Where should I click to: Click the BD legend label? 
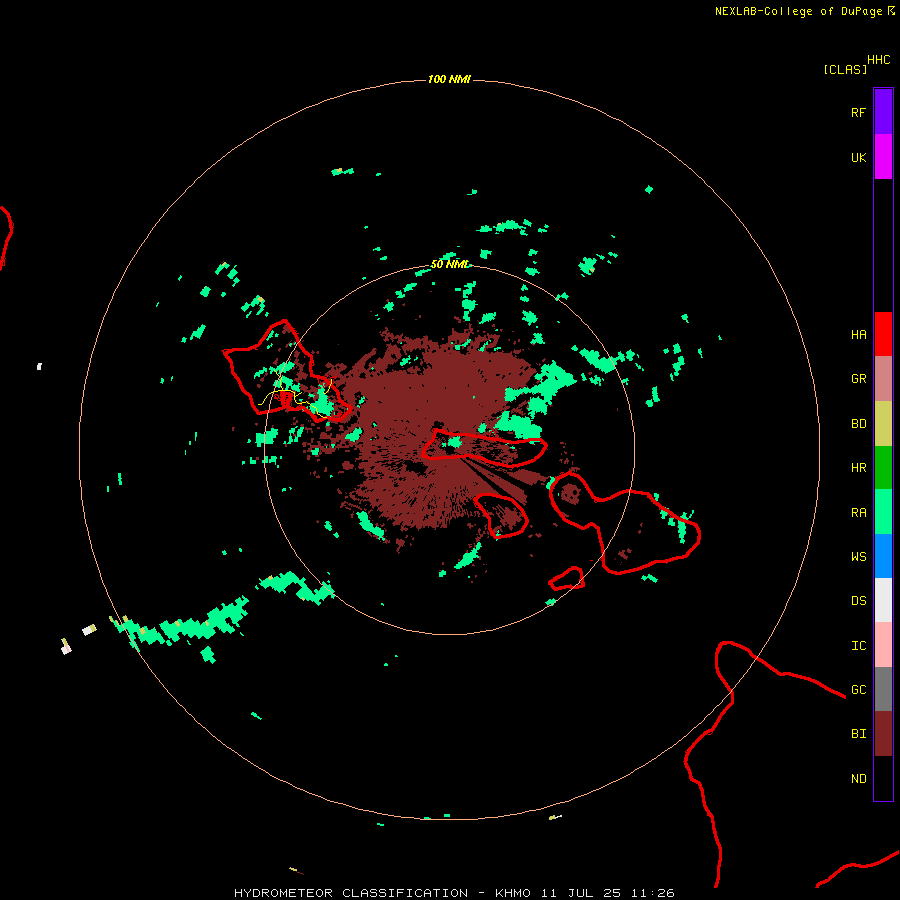tap(858, 424)
